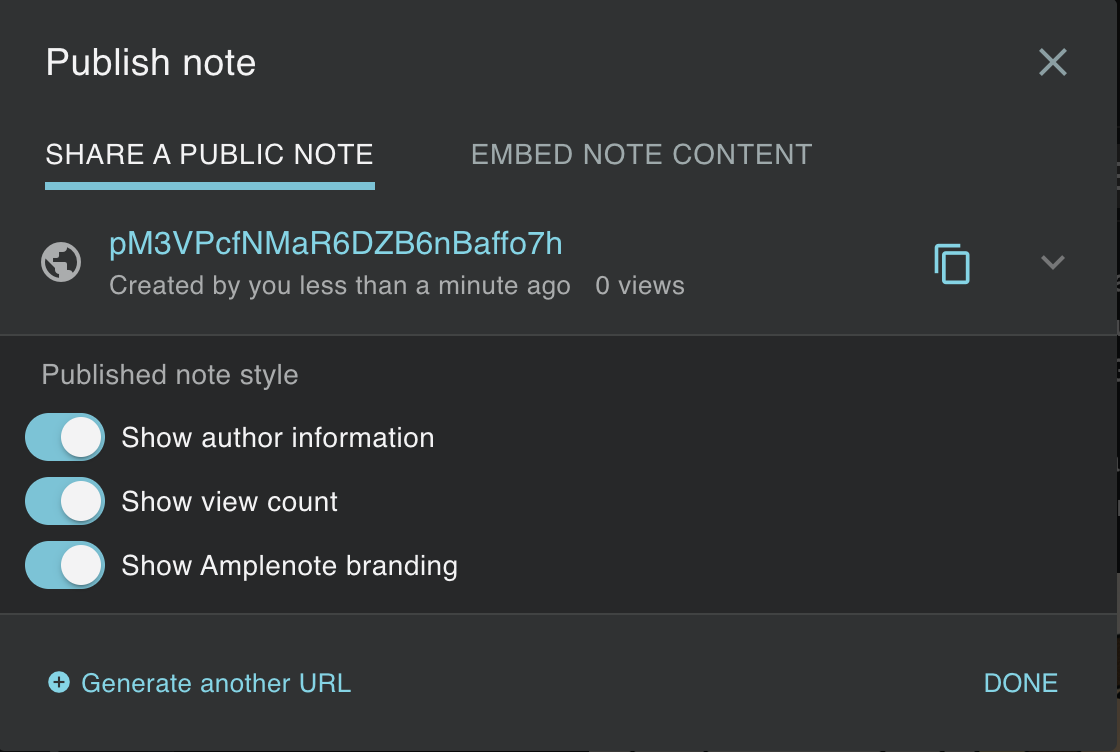Select the Share a Public Note tab

click(x=209, y=155)
